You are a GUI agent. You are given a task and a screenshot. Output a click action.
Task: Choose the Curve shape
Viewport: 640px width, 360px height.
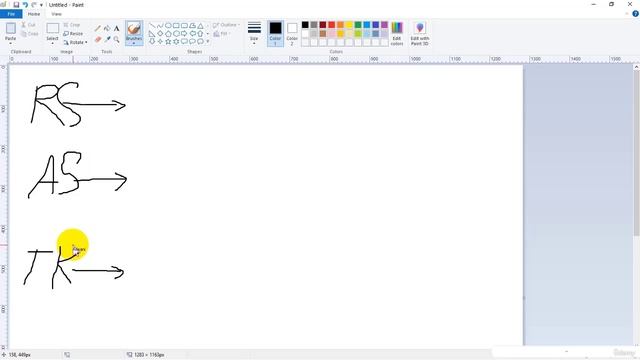[160, 25]
